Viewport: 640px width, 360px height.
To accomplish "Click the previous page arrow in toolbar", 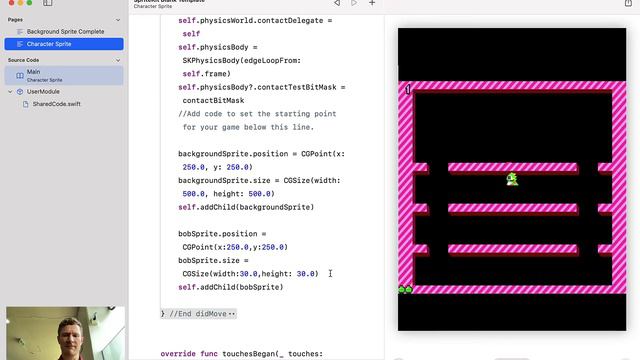I will click(337, 3).
